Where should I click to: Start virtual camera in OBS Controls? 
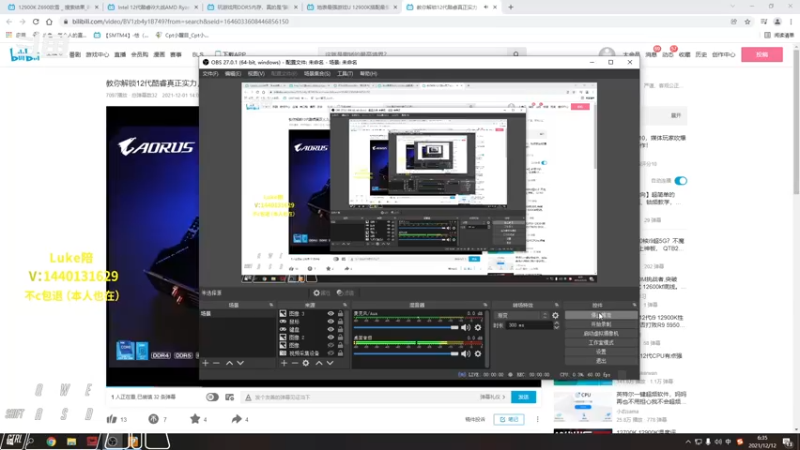tap(601, 334)
